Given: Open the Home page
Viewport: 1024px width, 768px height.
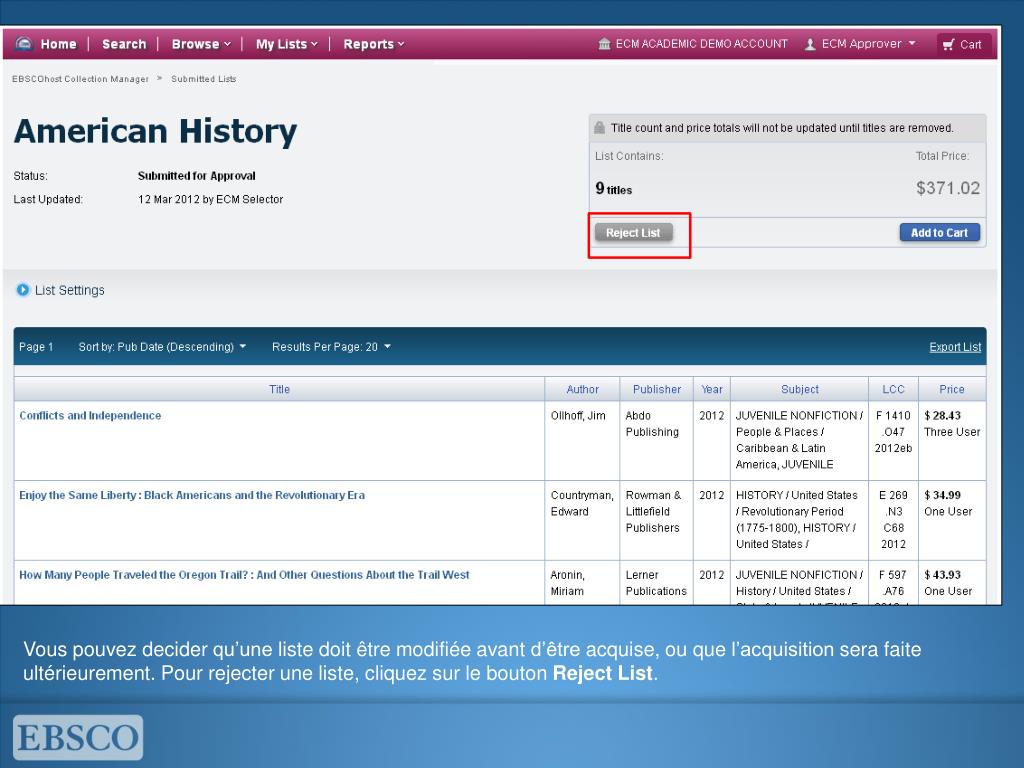Looking at the screenshot, I should tap(58, 44).
